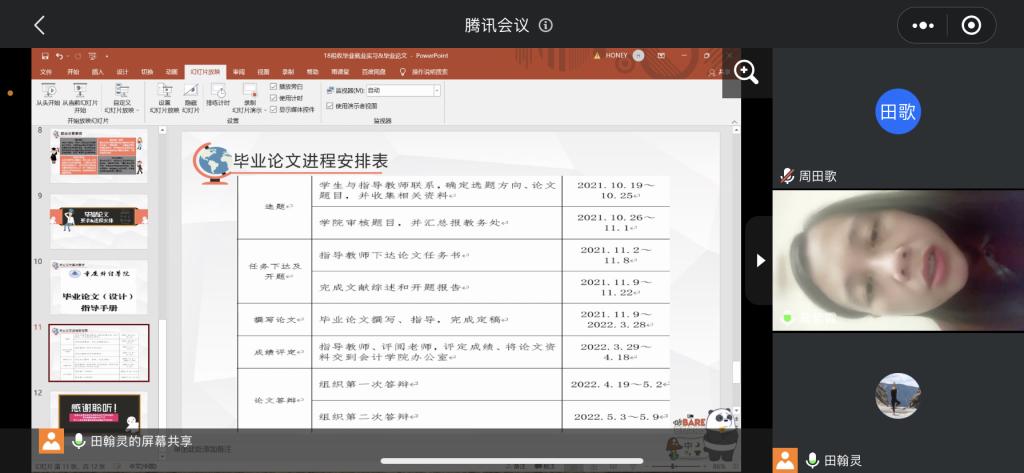1024x473 pixels.
Task: Click 从当前幻灯片开始 icon
Action: 80,91
